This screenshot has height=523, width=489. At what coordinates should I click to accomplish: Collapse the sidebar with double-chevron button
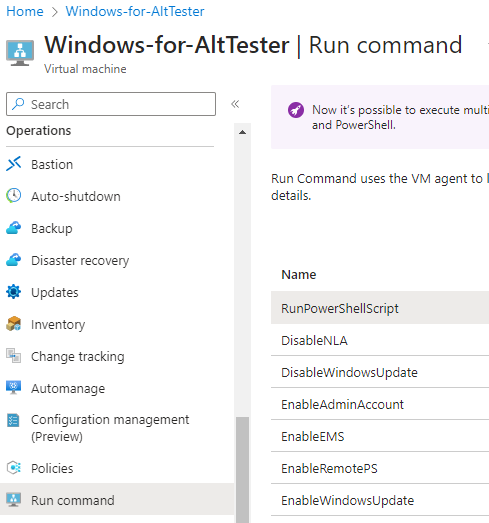point(235,104)
